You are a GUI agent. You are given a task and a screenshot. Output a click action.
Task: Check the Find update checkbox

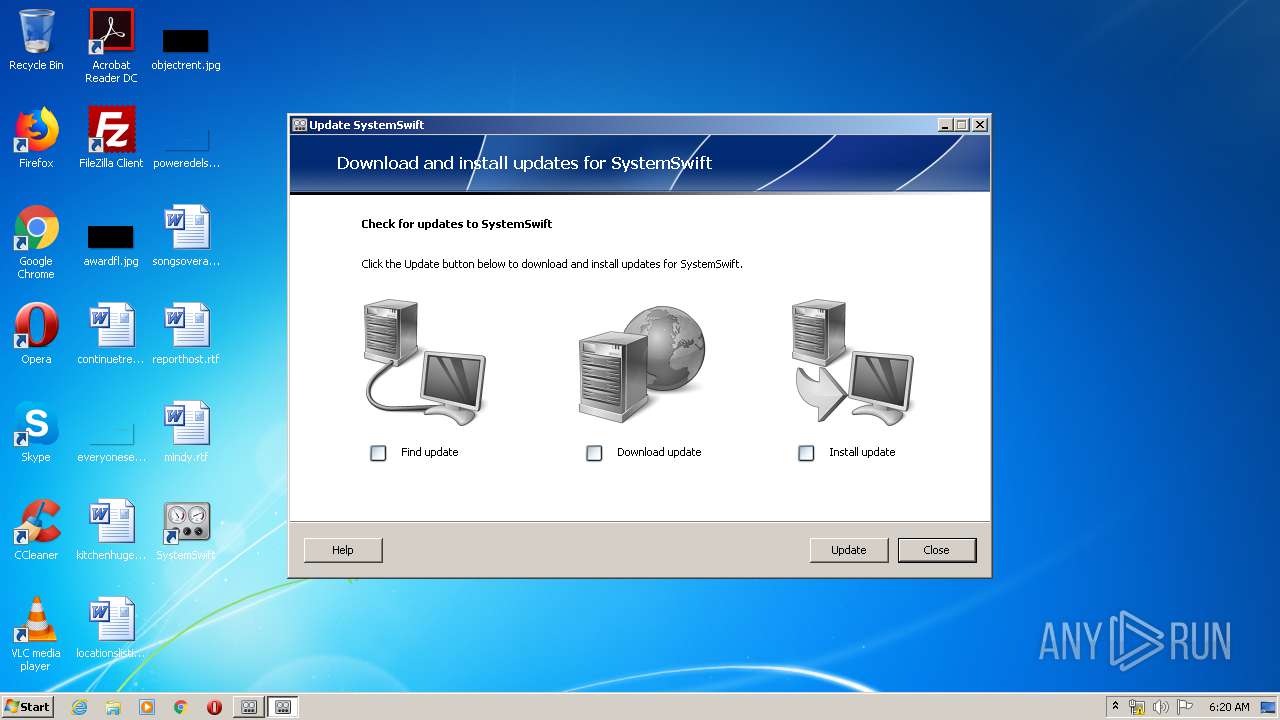point(378,453)
